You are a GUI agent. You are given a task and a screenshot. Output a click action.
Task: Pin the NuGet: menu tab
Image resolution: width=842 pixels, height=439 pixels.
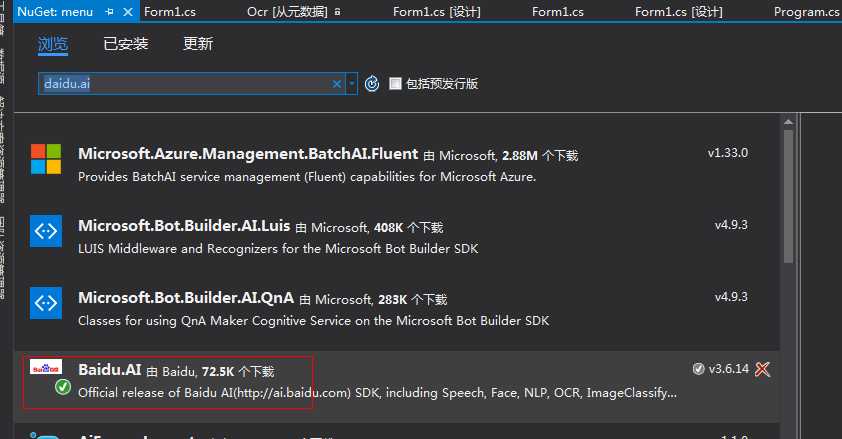(x=110, y=12)
